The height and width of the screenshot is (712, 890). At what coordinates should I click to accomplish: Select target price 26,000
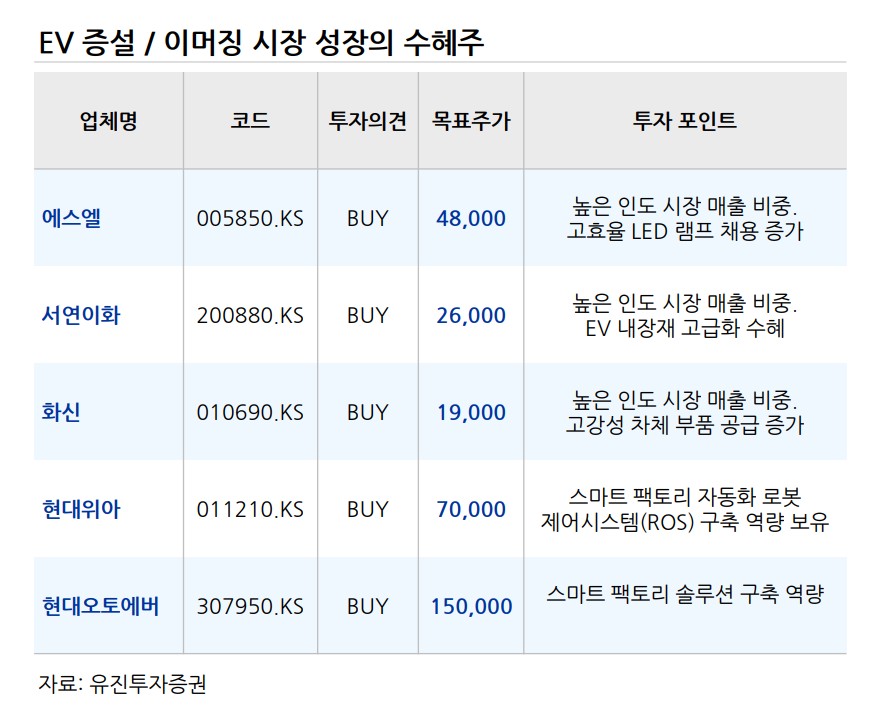click(x=471, y=316)
